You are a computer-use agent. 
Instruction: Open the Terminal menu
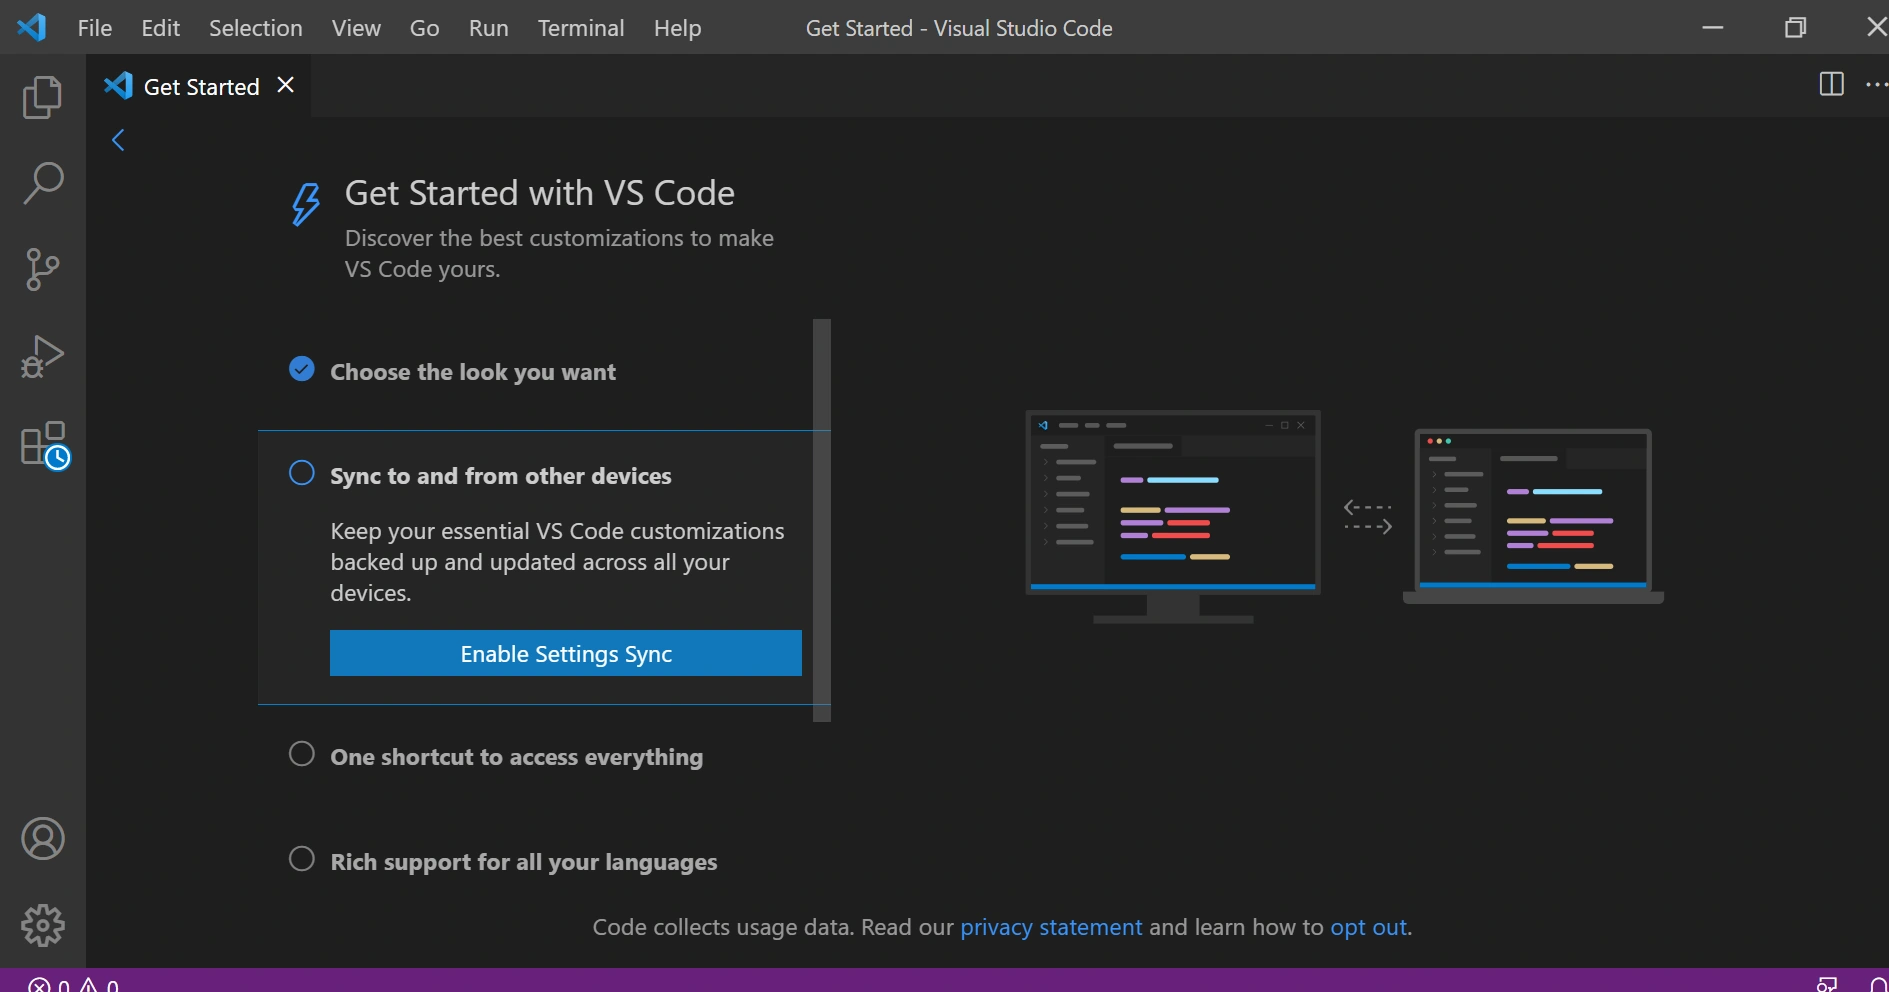(581, 28)
